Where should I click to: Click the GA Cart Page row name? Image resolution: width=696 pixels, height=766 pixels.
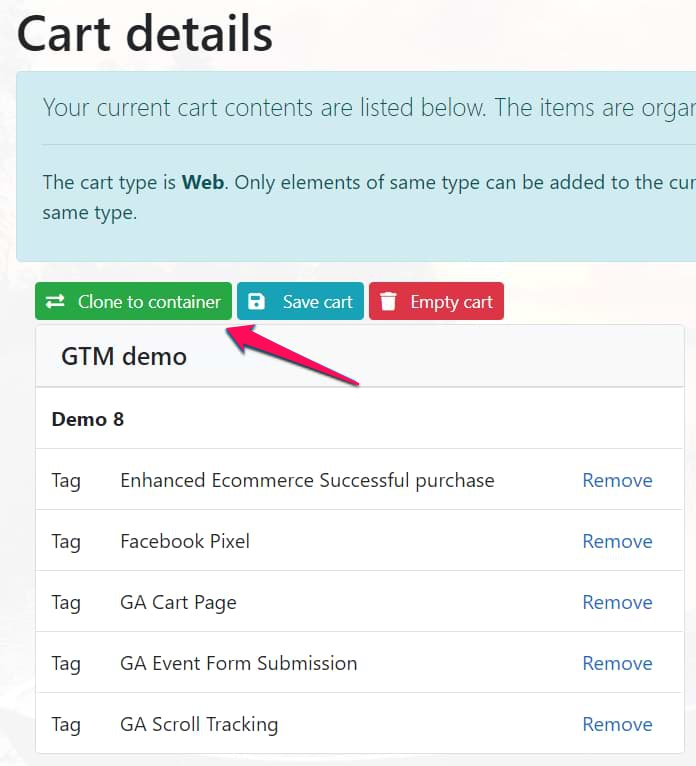coord(178,602)
